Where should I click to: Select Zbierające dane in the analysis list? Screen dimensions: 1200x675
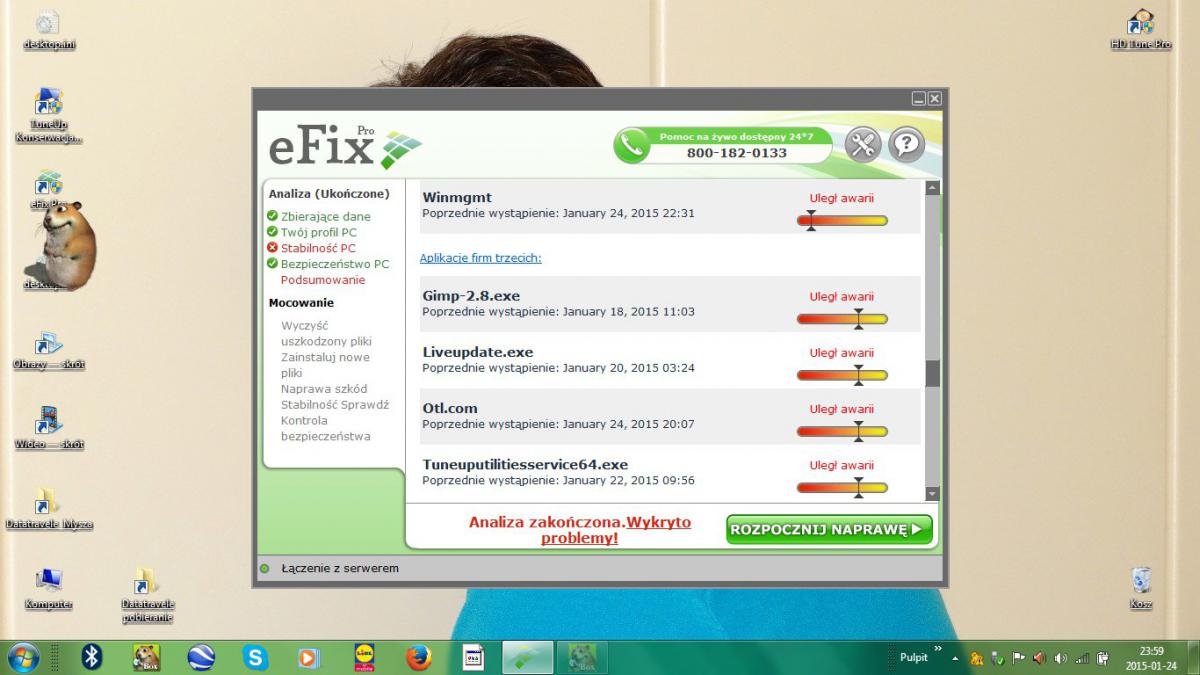point(325,216)
